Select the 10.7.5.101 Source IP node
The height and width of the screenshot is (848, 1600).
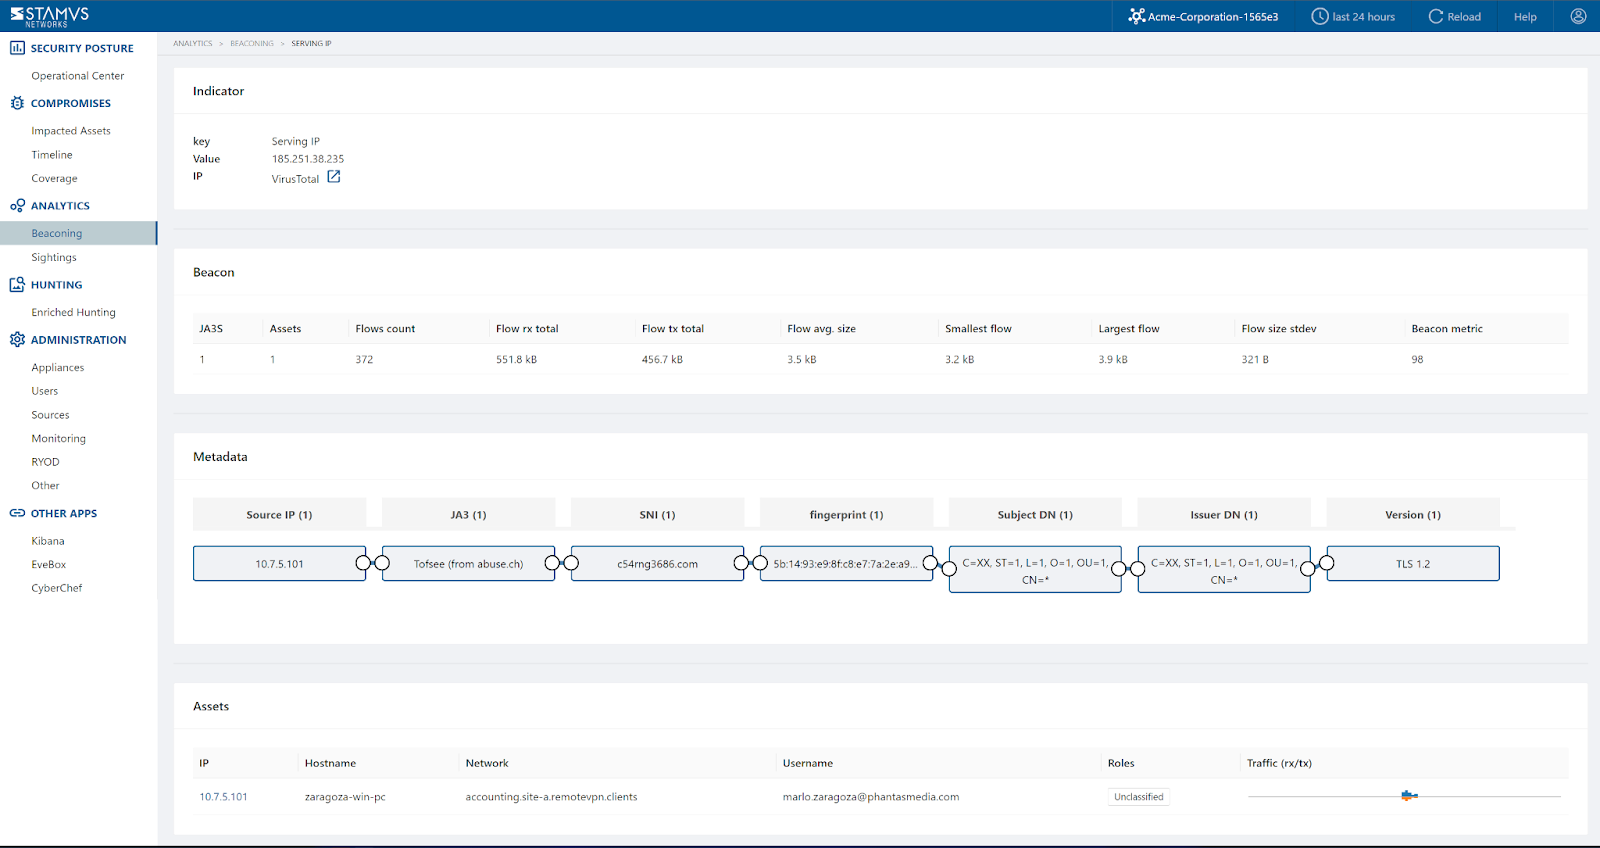(x=279, y=564)
